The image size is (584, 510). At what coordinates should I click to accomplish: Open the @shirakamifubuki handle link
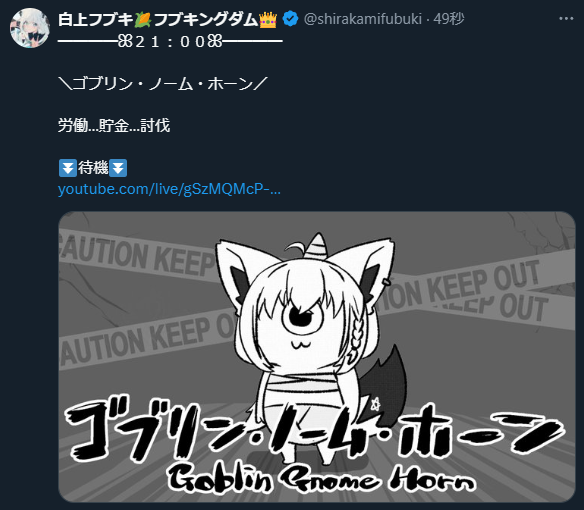pos(363,19)
